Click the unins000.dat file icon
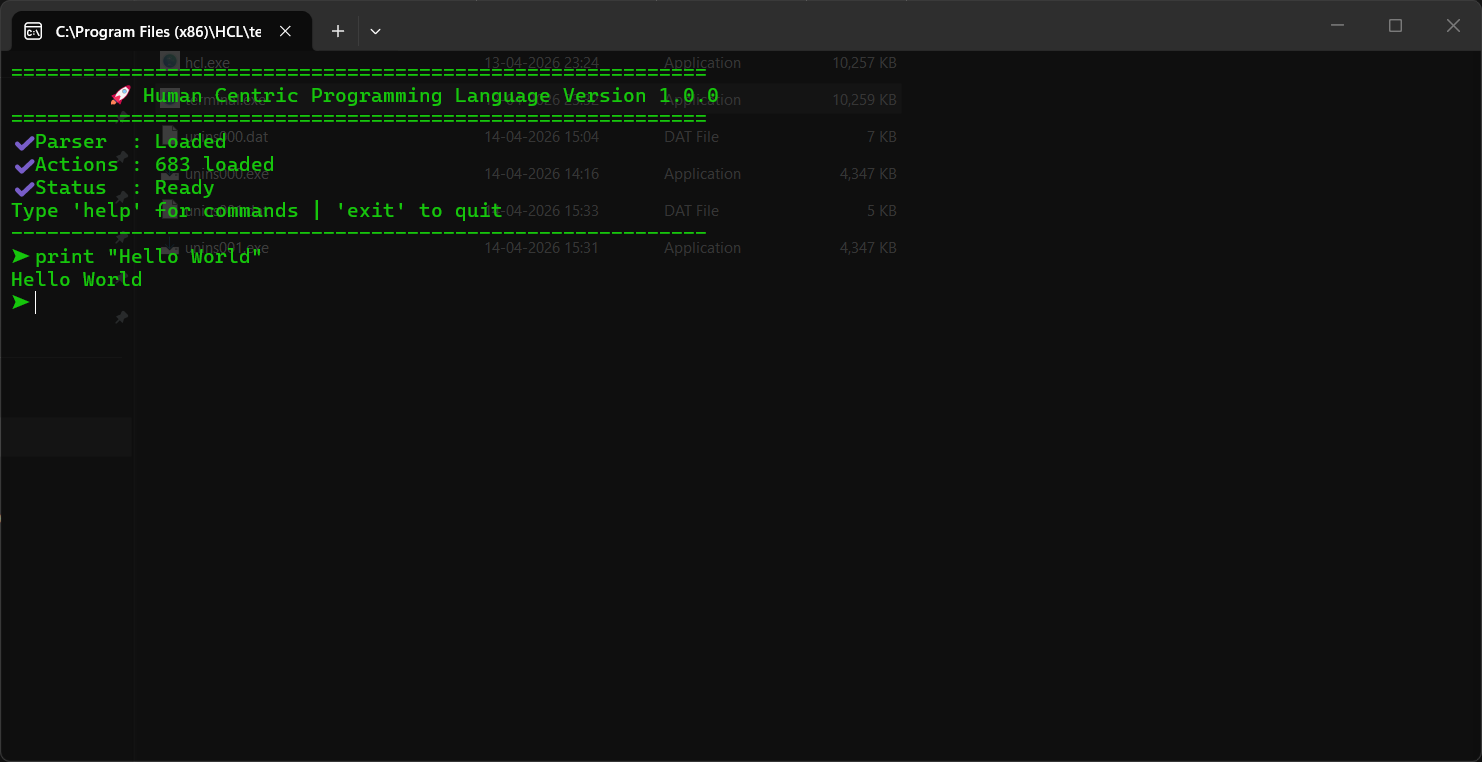This screenshot has width=1482, height=762. click(x=168, y=136)
